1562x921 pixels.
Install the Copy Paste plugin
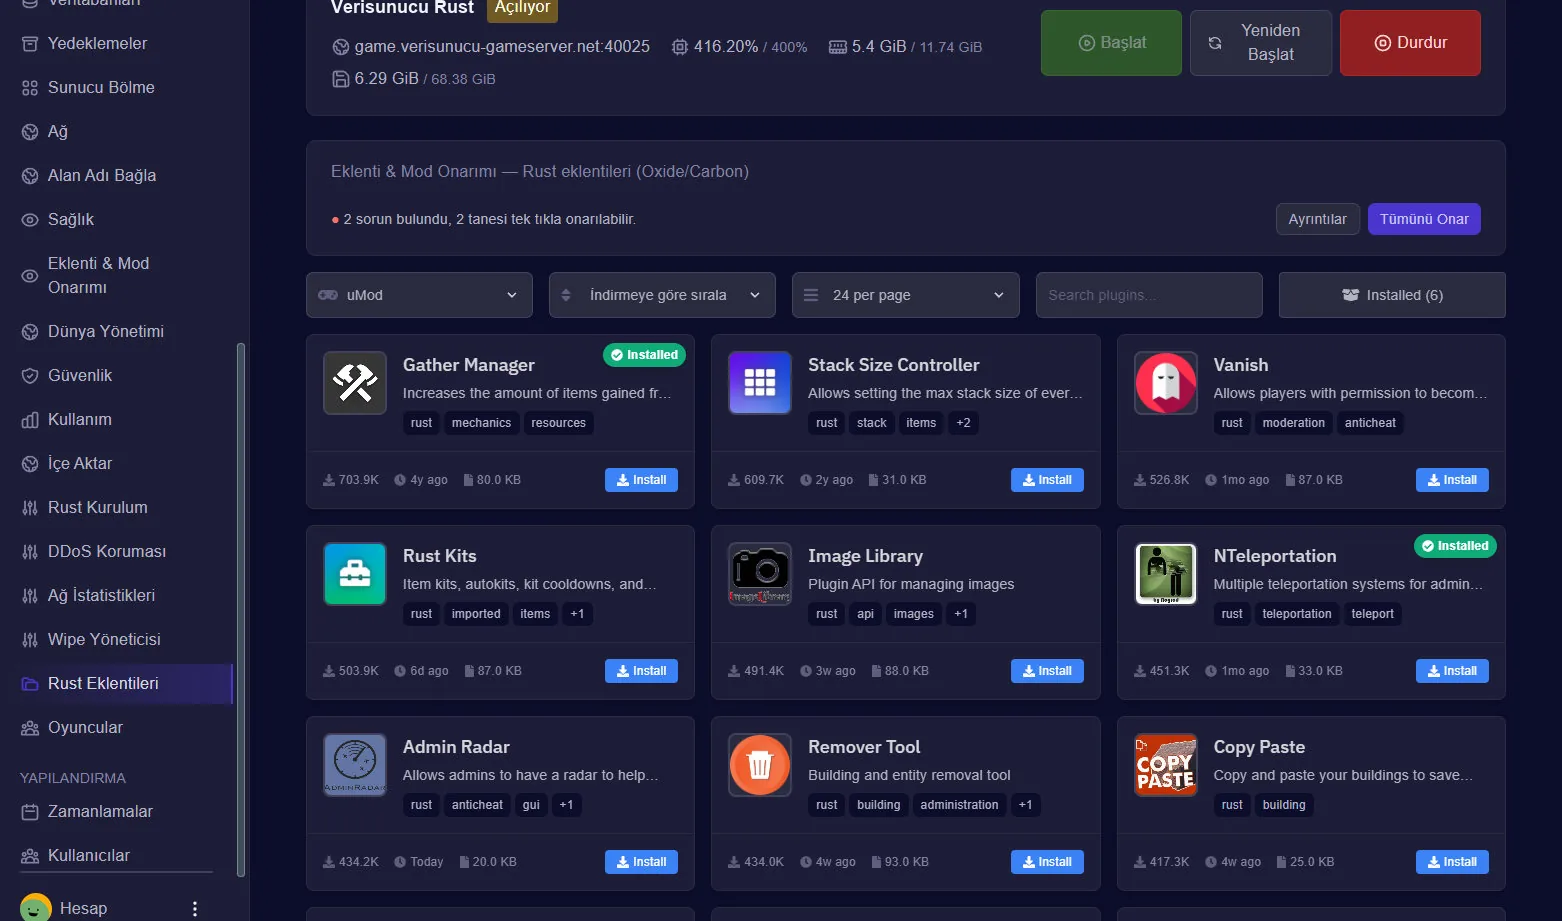tap(1452, 862)
